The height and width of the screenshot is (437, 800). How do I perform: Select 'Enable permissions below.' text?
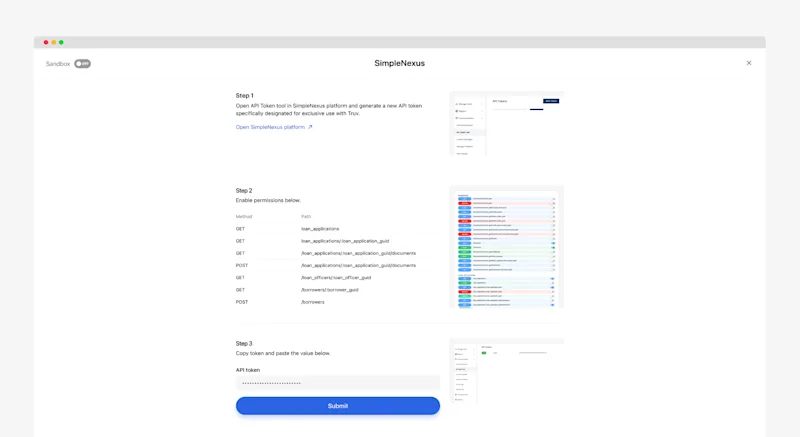coord(268,200)
